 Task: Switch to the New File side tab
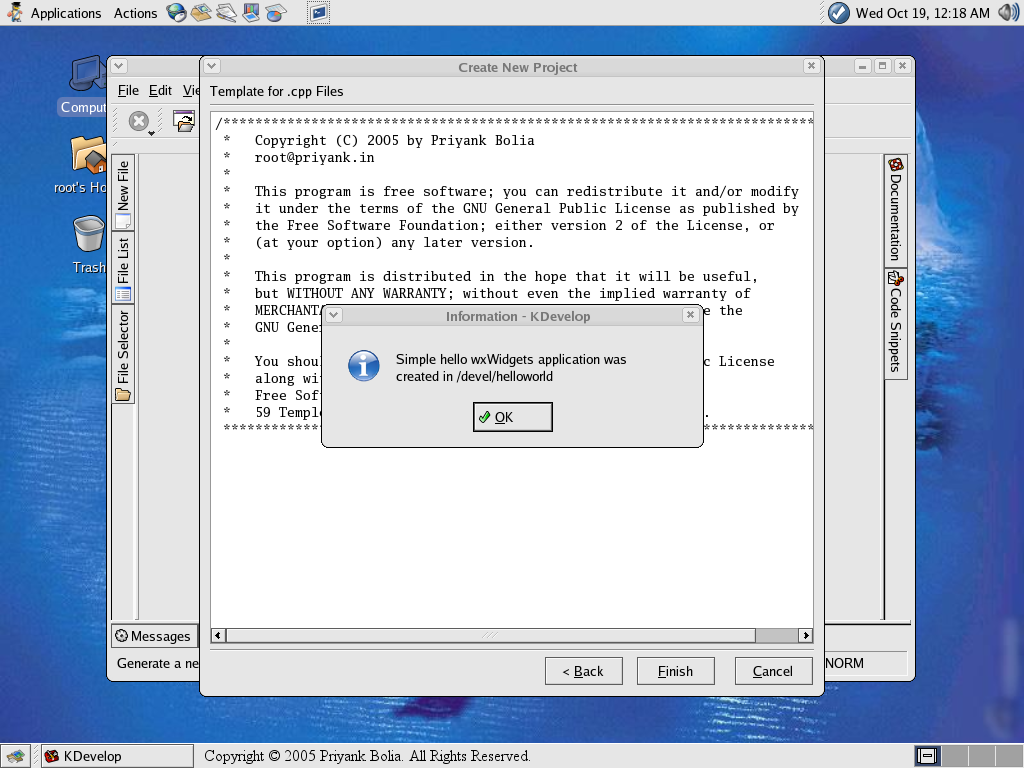tap(123, 193)
